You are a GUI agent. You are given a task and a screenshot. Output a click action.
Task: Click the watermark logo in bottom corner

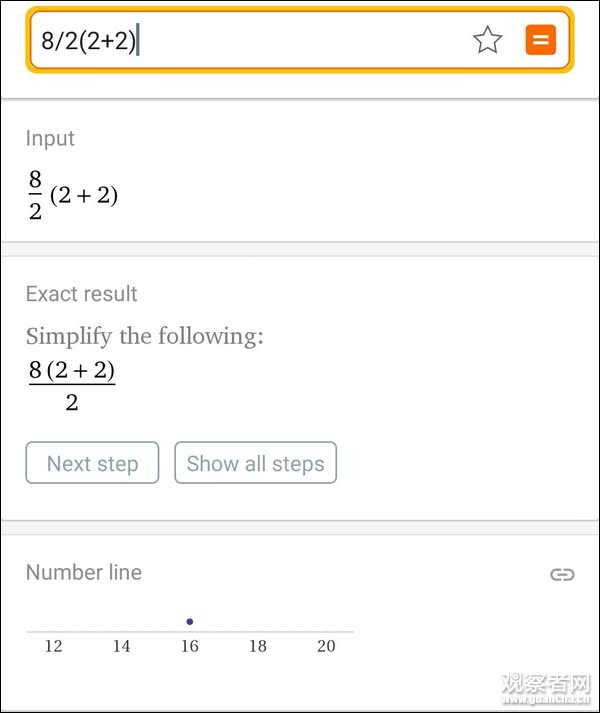(x=545, y=690)
